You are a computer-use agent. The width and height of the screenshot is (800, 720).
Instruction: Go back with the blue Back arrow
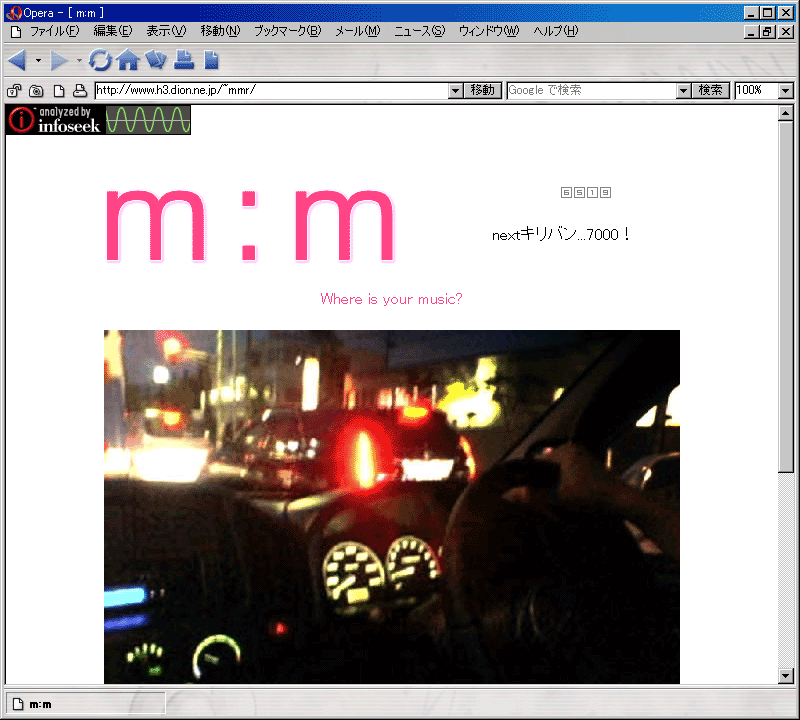[x=17, y=60]
